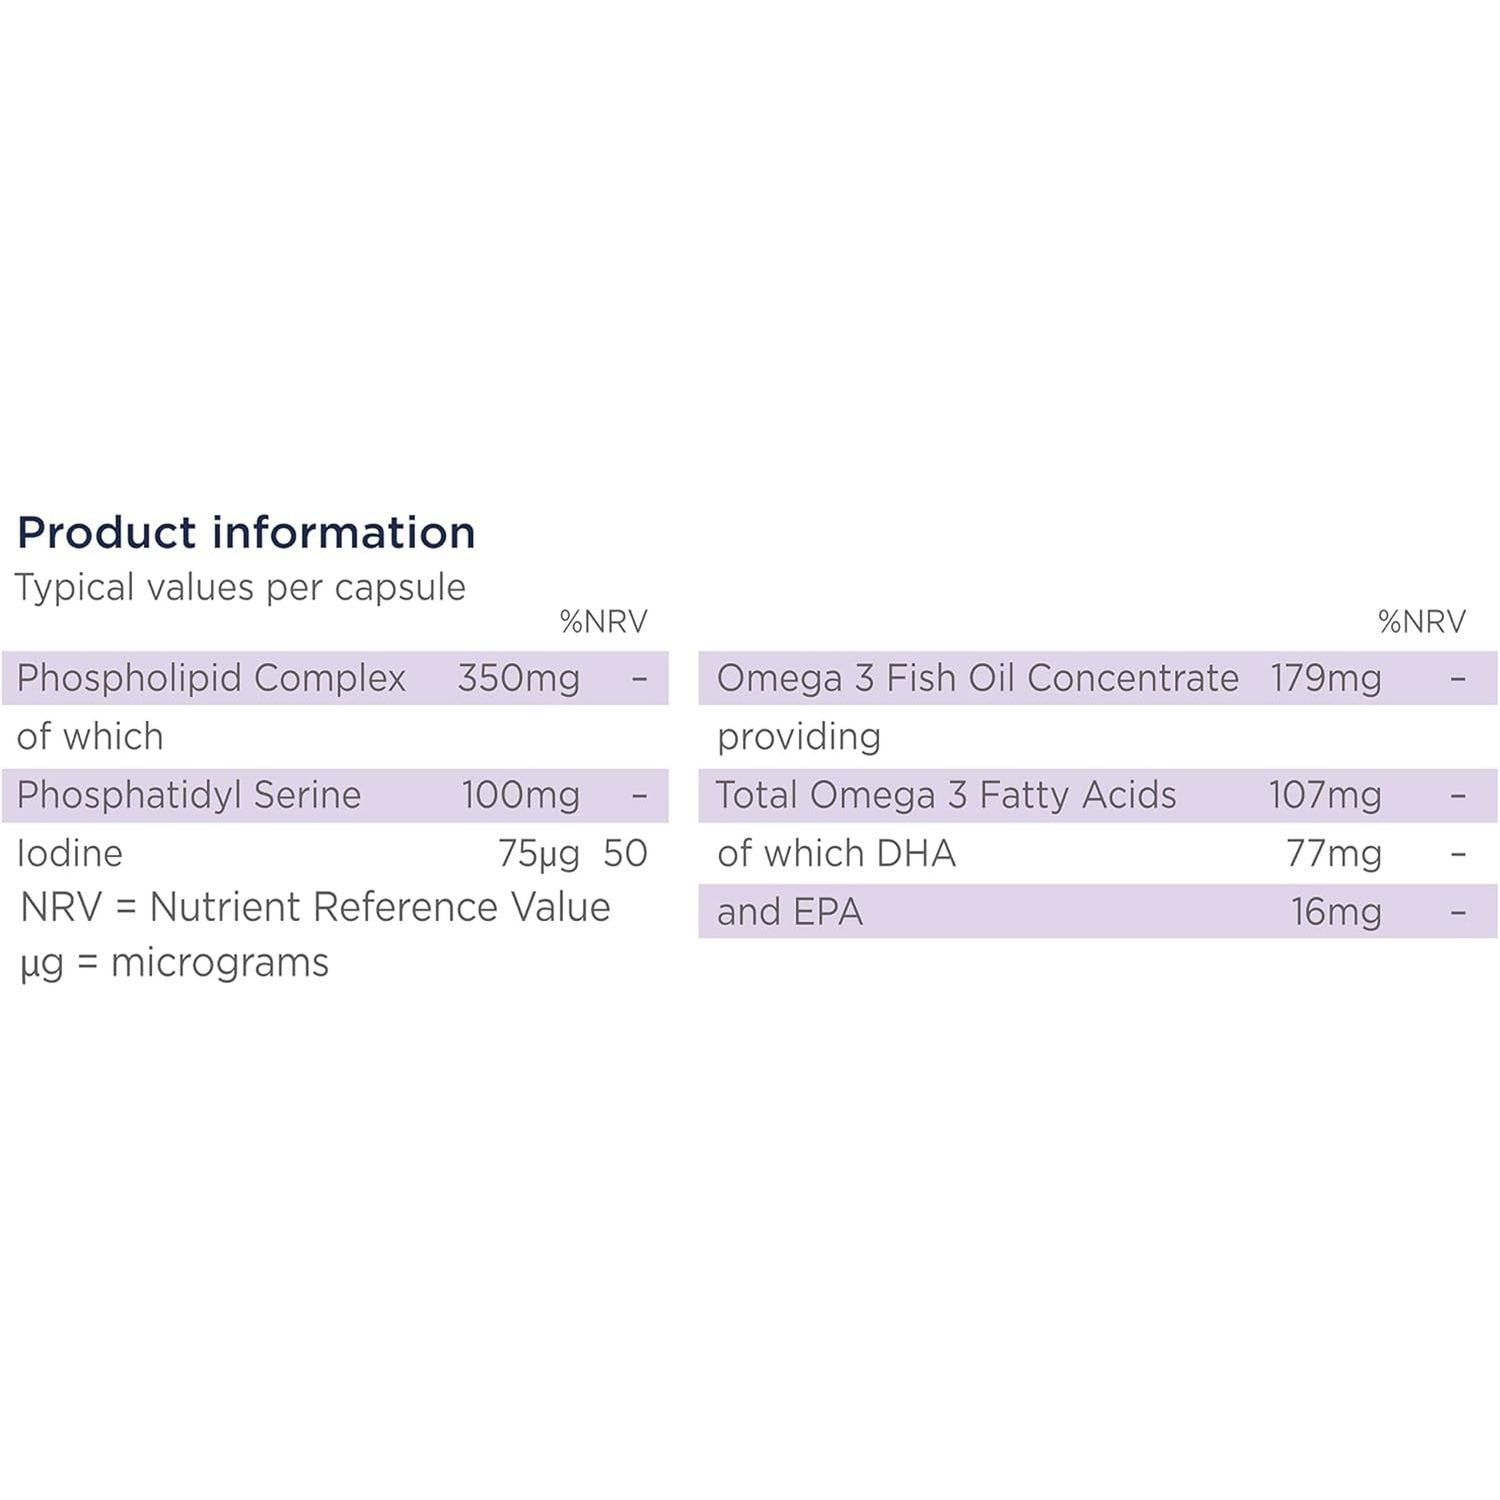The image size is (1500, 1500).
Task: Select the 100mg Phosphatidyl Serine amount
Action: click(x=520, y=795)
